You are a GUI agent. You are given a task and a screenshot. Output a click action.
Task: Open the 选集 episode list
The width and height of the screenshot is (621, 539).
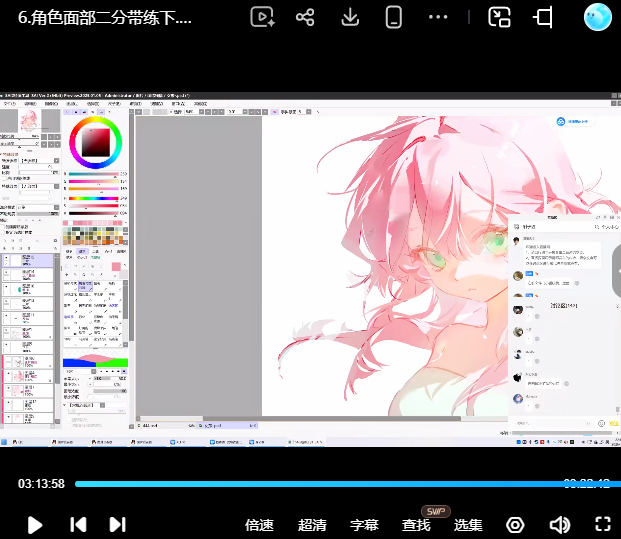click(x=468, y=525)
